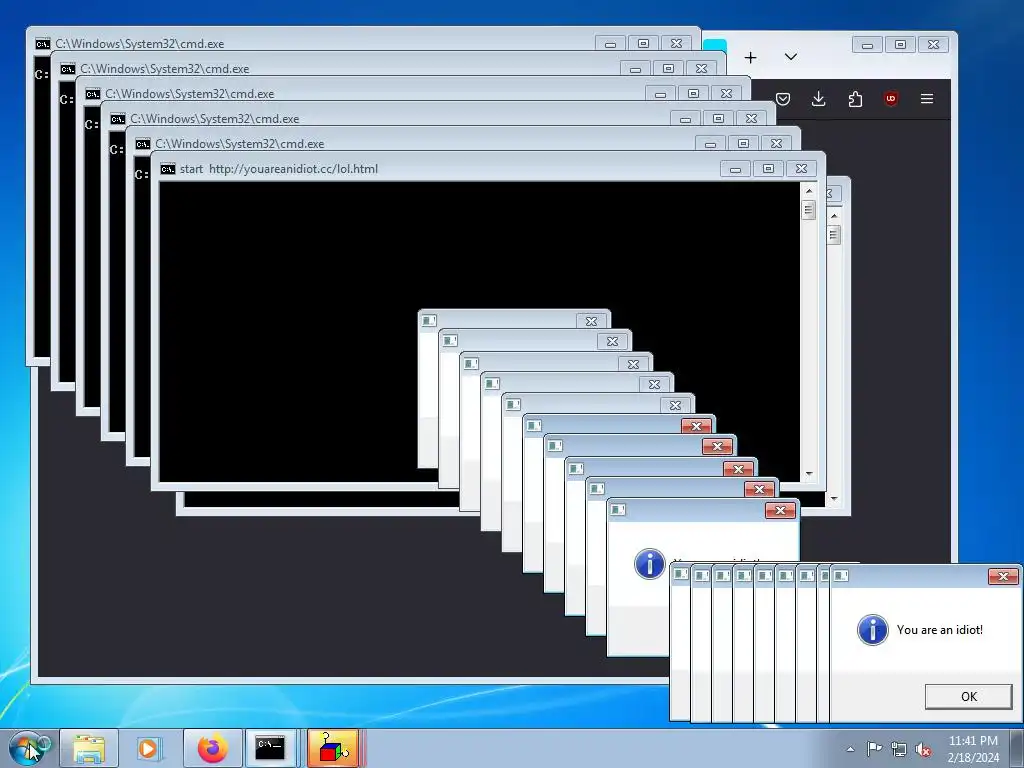Click the muted volume tray icon
The width and height of the screenshot is (1024, 768).
pyautogui.click(x=923, y=750)
